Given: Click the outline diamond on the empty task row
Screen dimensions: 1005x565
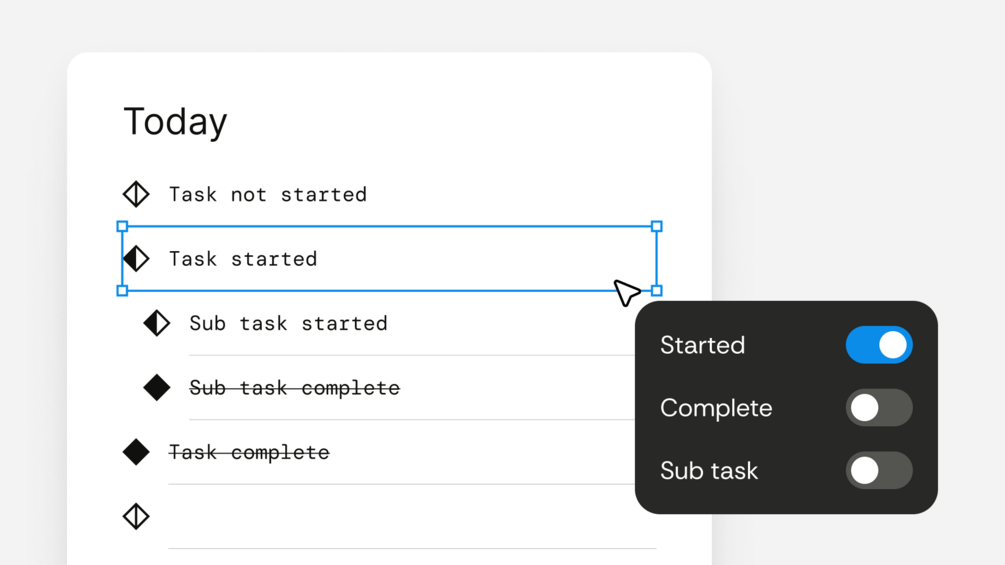Looking at the screenshot, I should pos(136,516).
